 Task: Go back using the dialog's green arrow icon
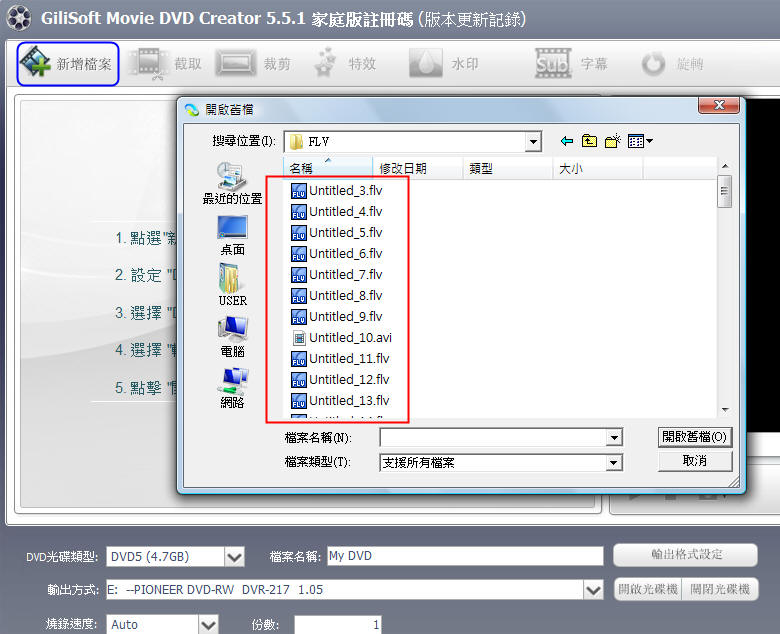coord(567,141)
